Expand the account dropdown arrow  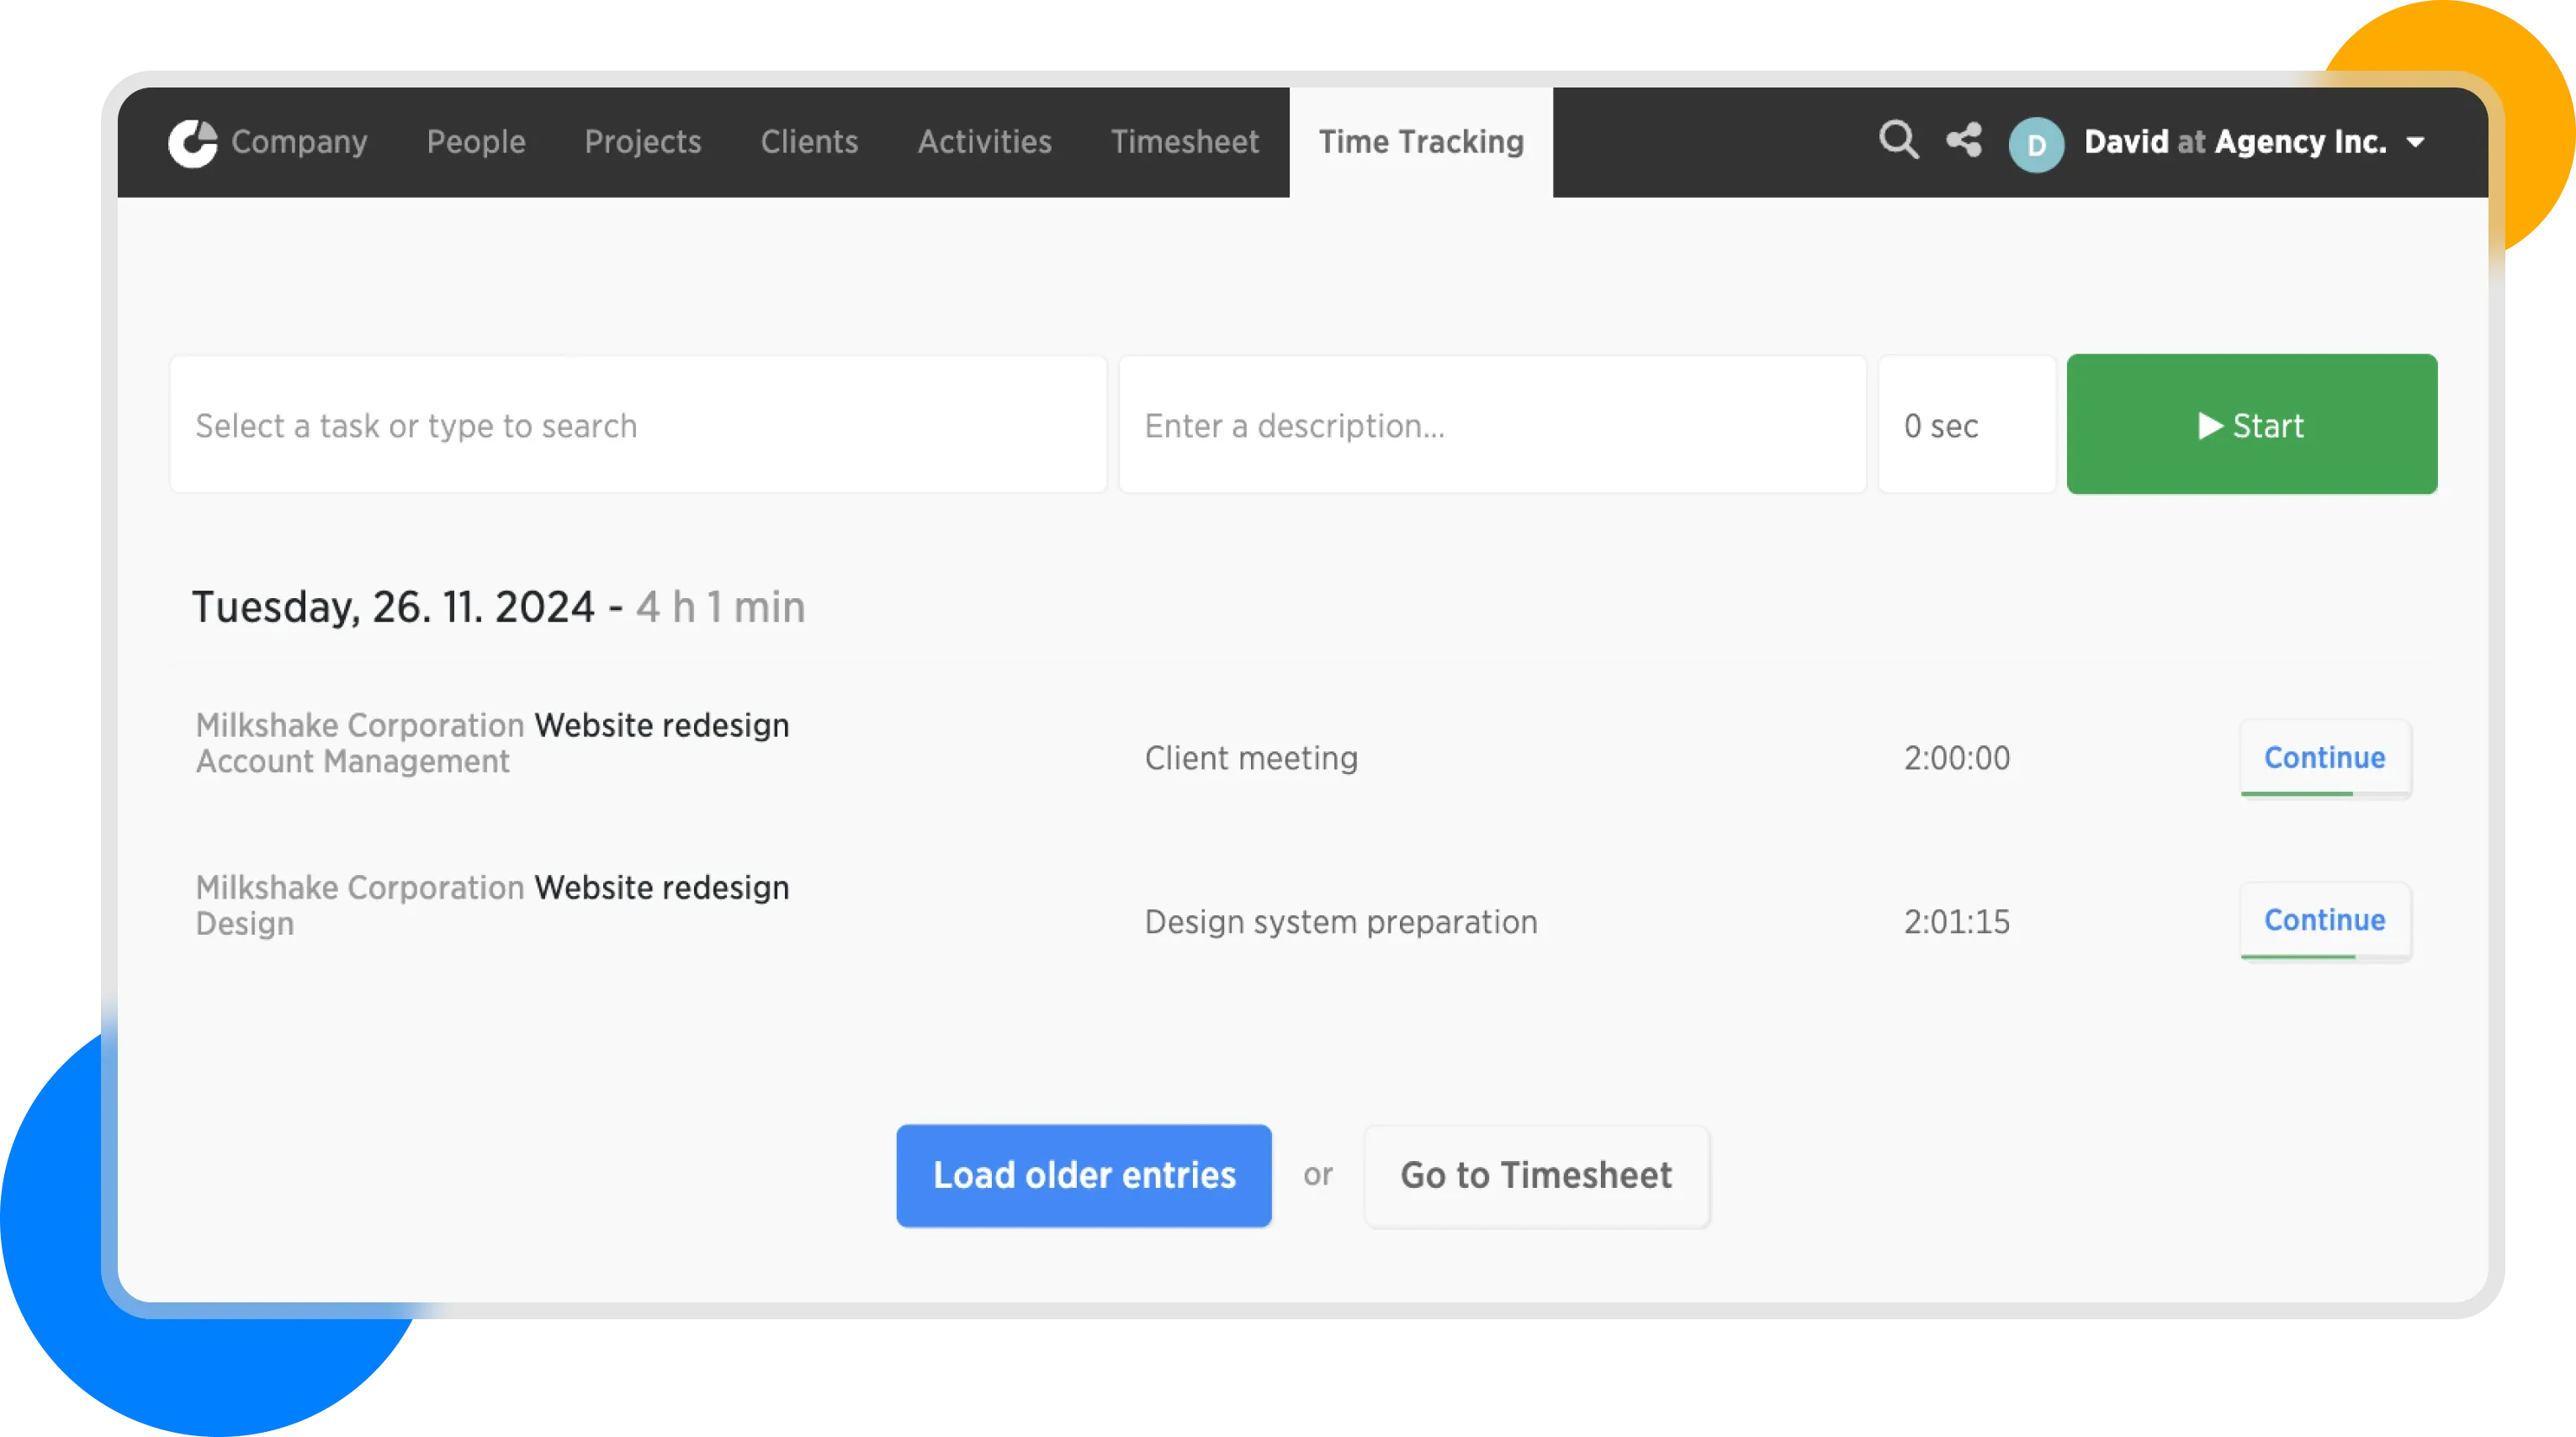point(2416,143)
